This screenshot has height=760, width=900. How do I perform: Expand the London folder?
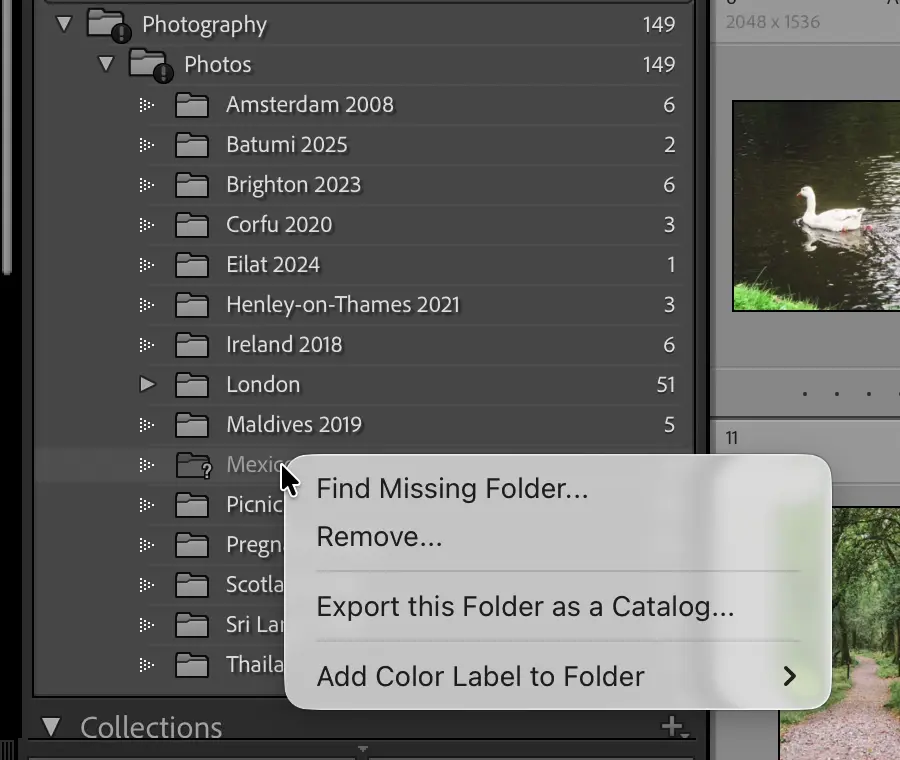pos(148,384)
